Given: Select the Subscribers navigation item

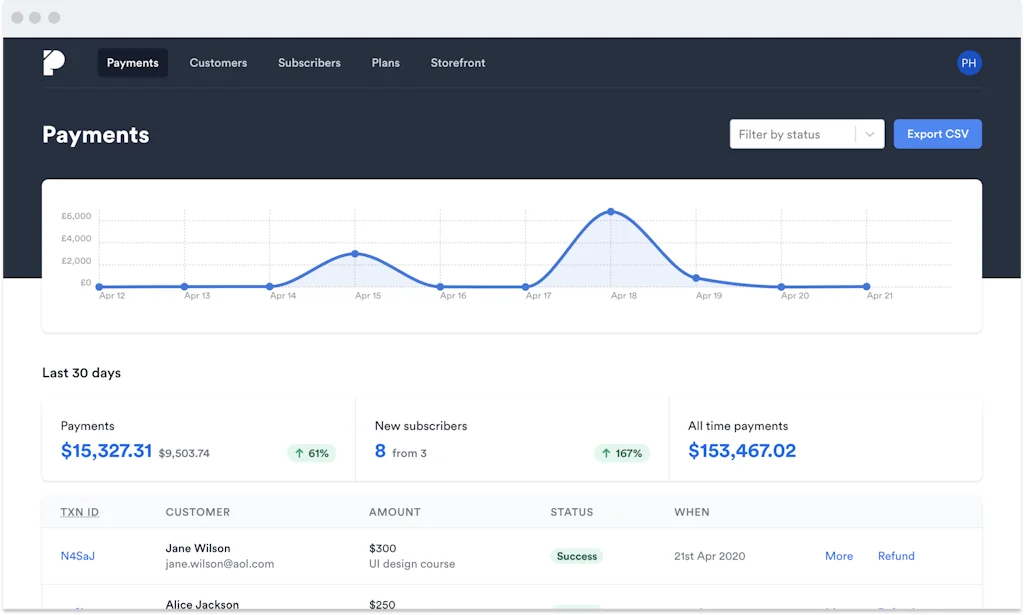Looking at the screenshot, I should click(309, 62).
